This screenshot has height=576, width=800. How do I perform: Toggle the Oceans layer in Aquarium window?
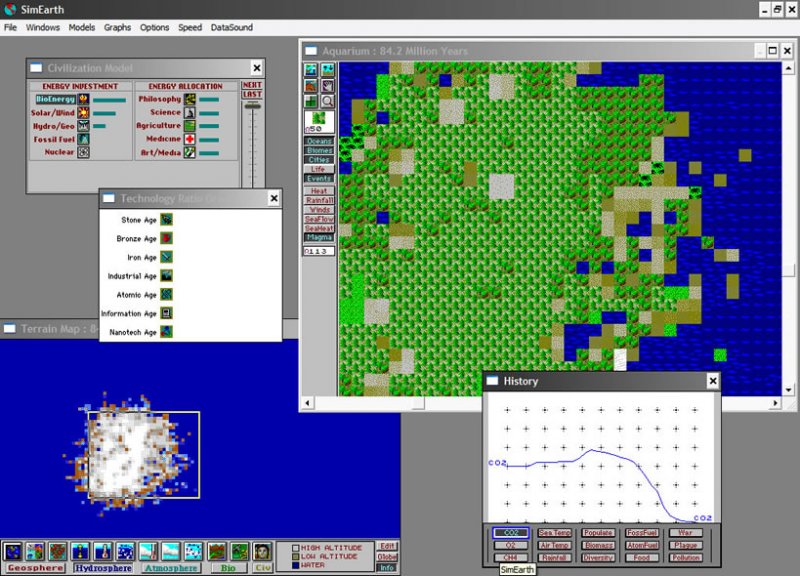click(319, 141)
